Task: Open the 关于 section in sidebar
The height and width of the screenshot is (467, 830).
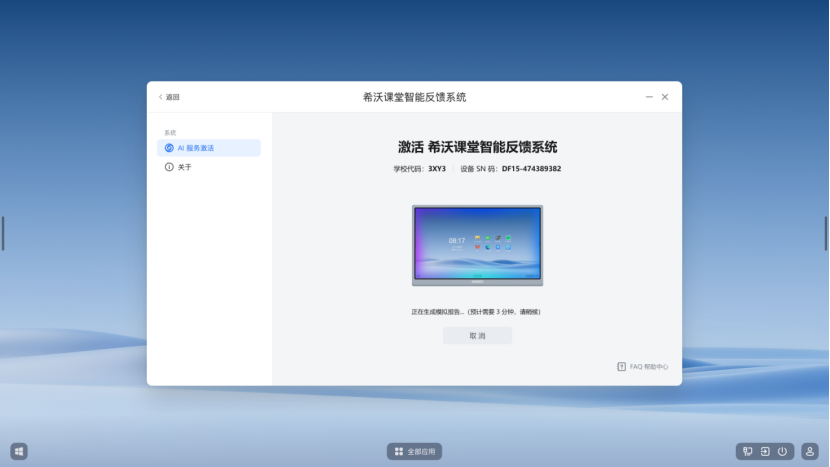Action: [x=184, y=167]
